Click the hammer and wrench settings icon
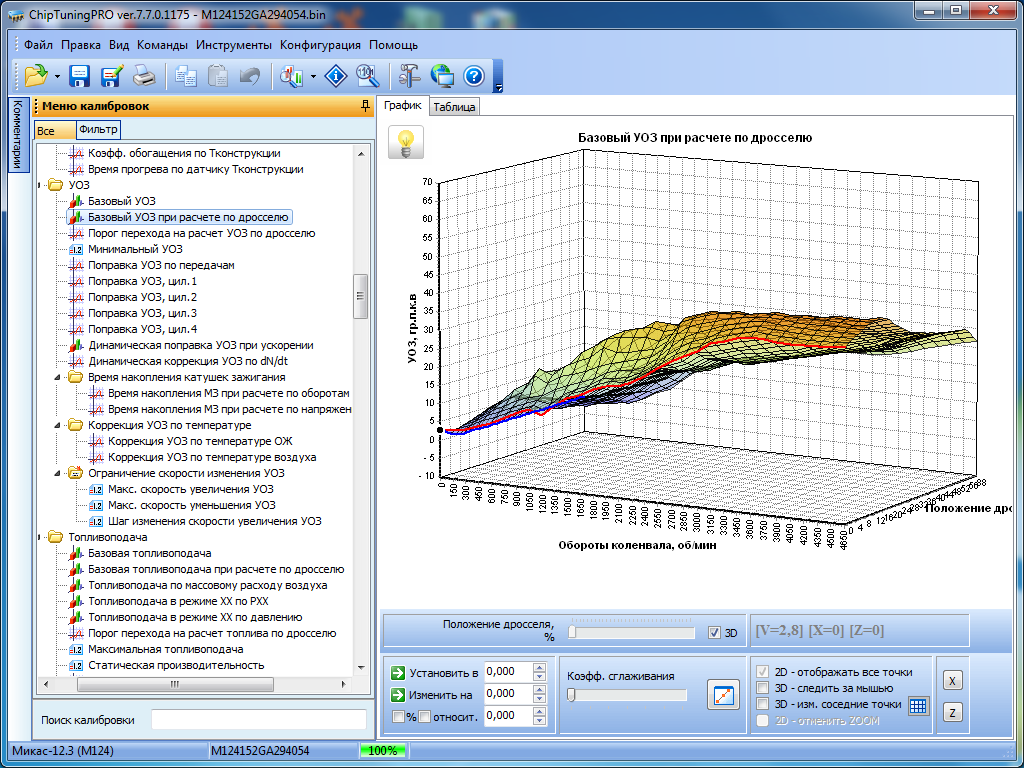 409,75
